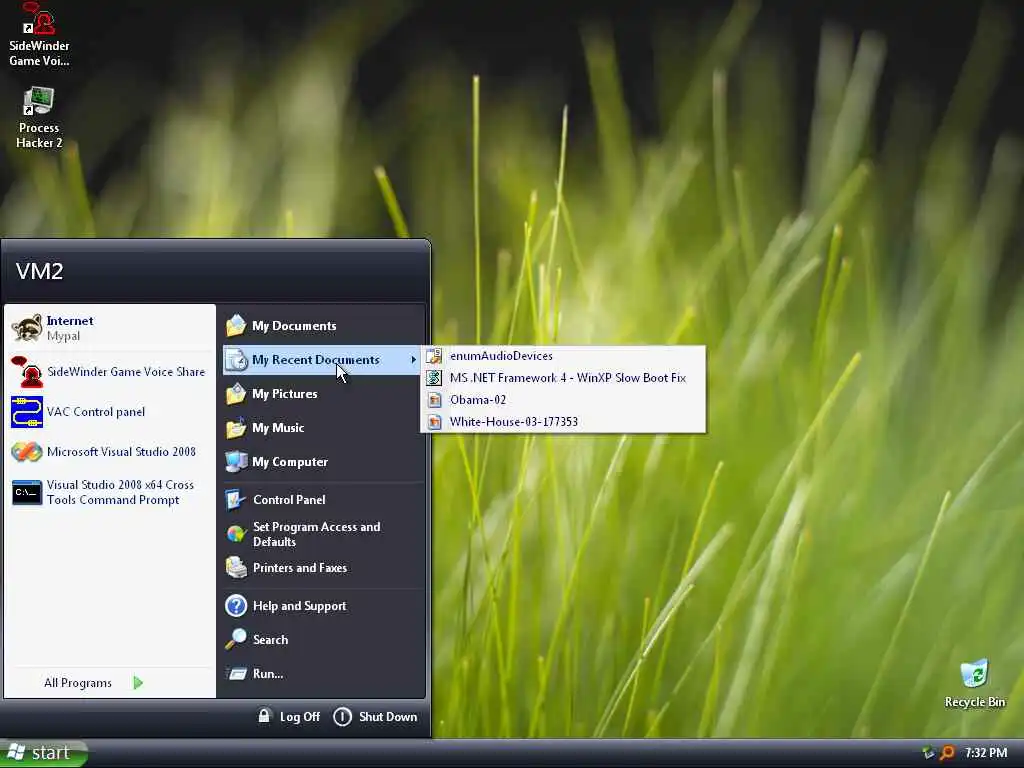Screen dimensions: 1024x768
Task: Open MS .NET Framework 4 - WinXP Slow Boot Fix
Action: click(x=563, y=377)
